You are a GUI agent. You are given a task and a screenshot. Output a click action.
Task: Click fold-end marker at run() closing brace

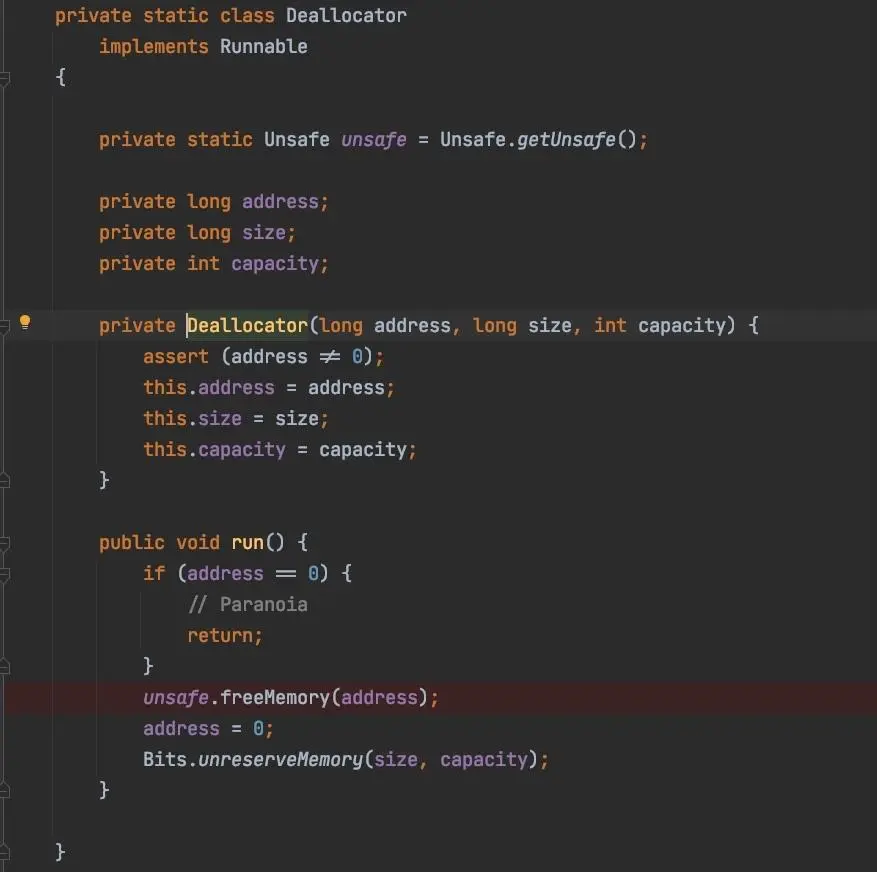(4, 790)
